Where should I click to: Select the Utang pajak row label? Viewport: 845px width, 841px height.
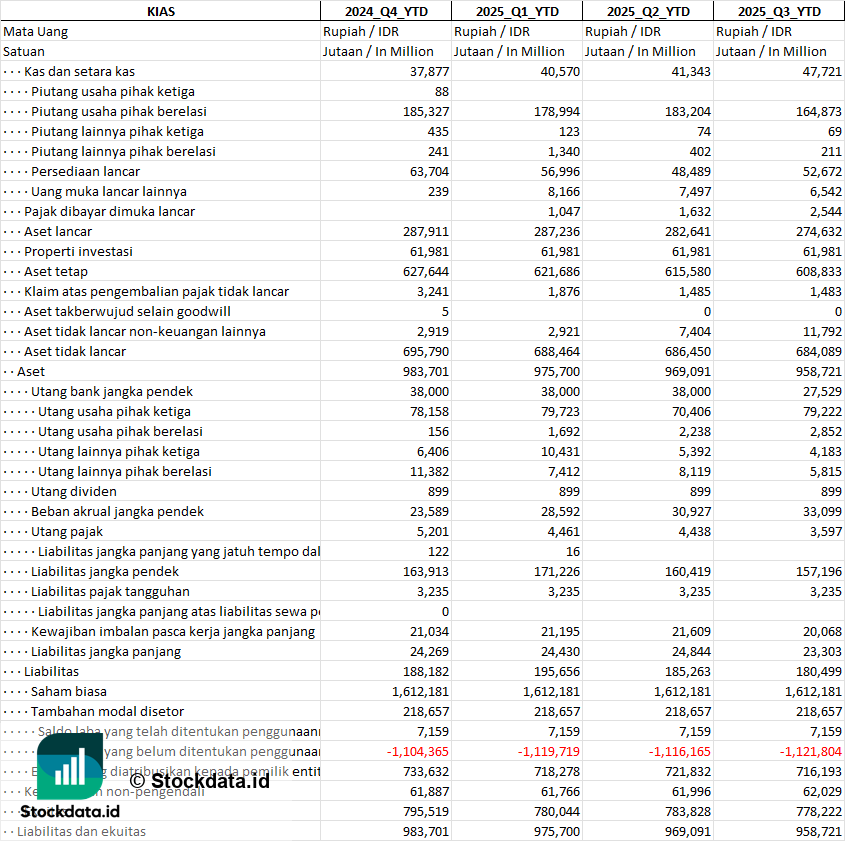pos(67,531)
